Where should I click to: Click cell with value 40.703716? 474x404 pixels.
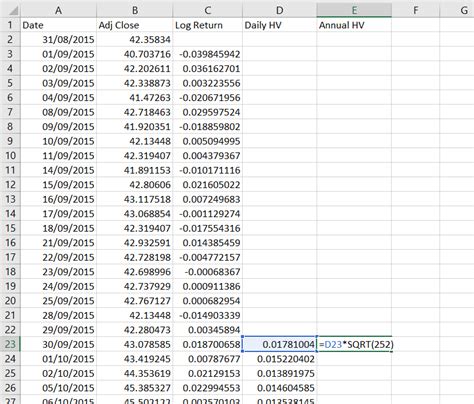tap(135, 54)
